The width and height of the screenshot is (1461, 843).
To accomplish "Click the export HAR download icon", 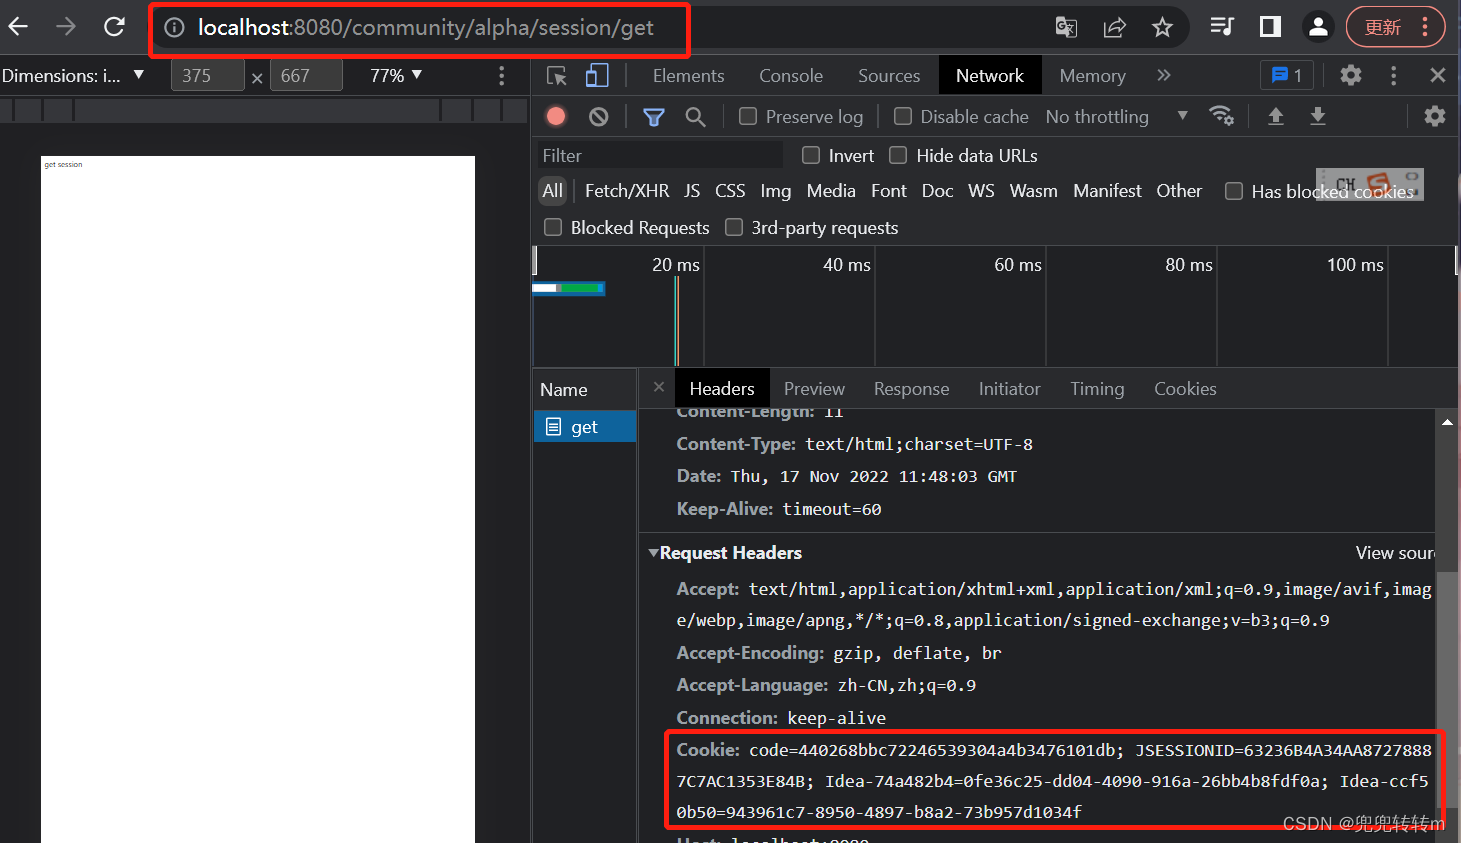I will click(x=1317, y=117).
